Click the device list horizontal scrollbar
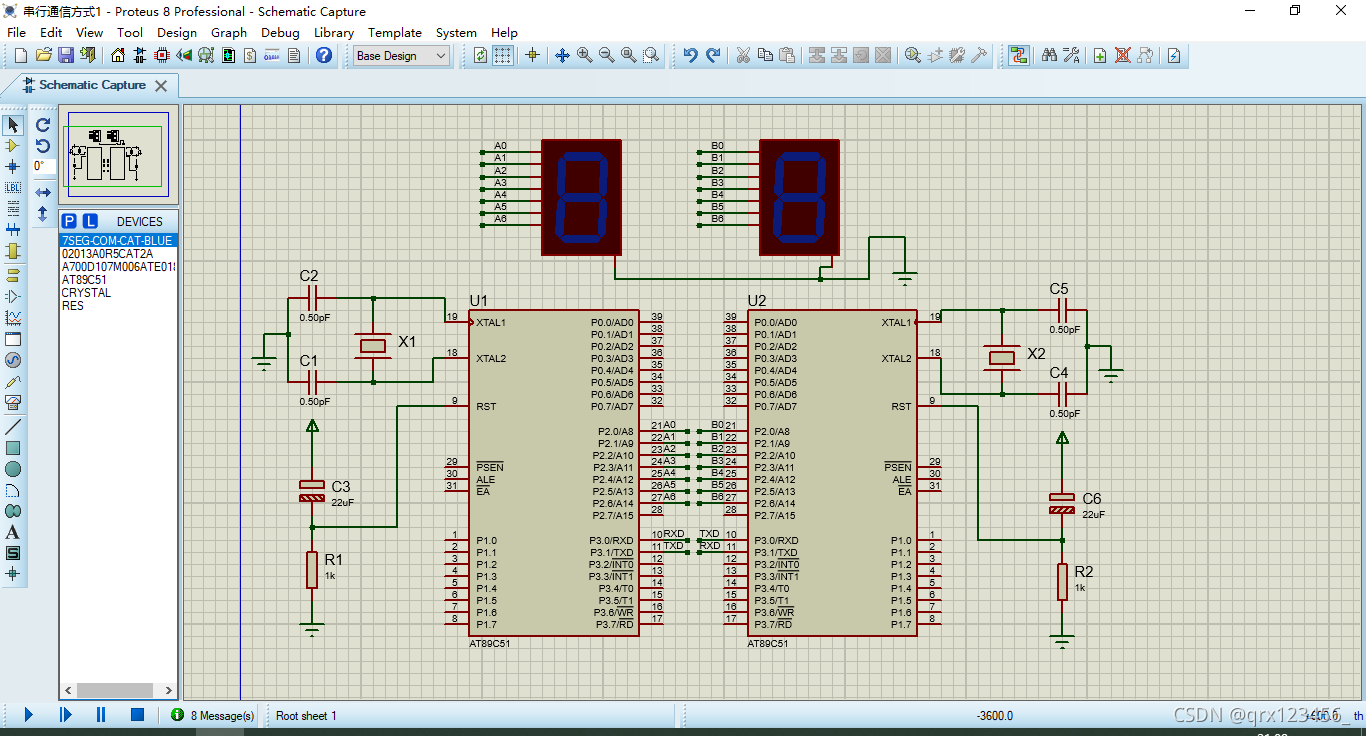This screenshot has height=736, width=1366. point(118,691)
